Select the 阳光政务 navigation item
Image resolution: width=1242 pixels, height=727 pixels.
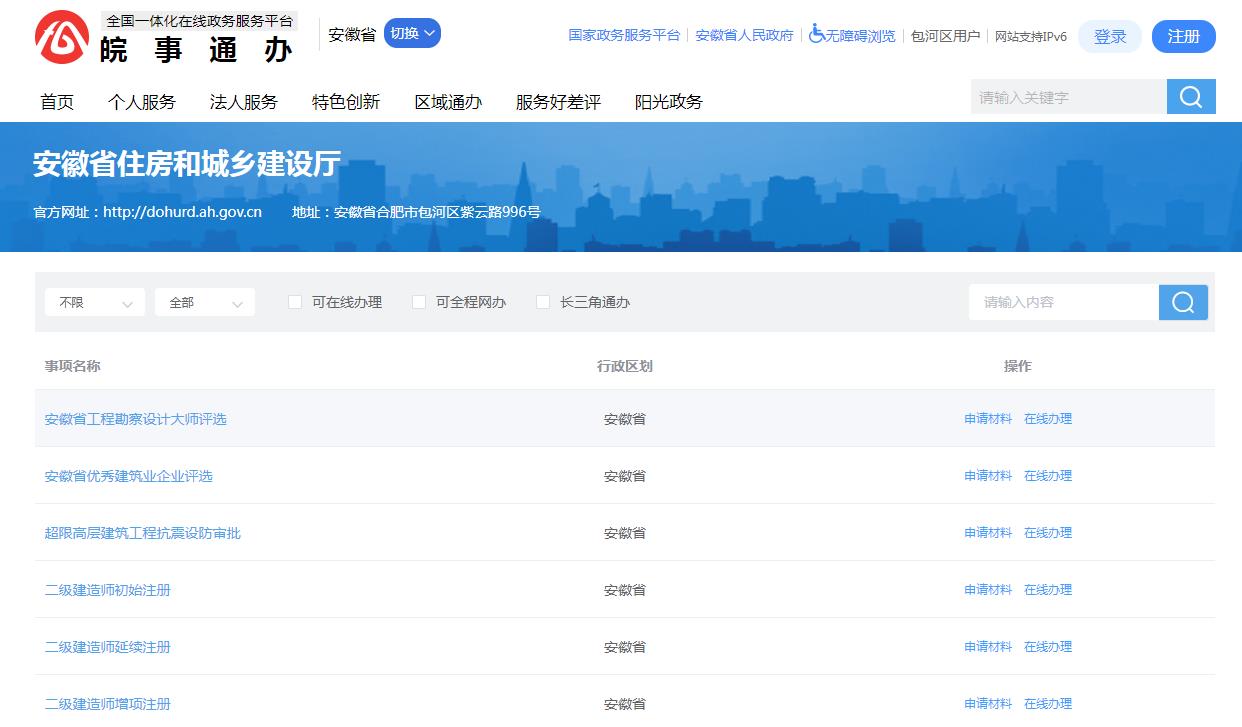[x=667, y=101]
